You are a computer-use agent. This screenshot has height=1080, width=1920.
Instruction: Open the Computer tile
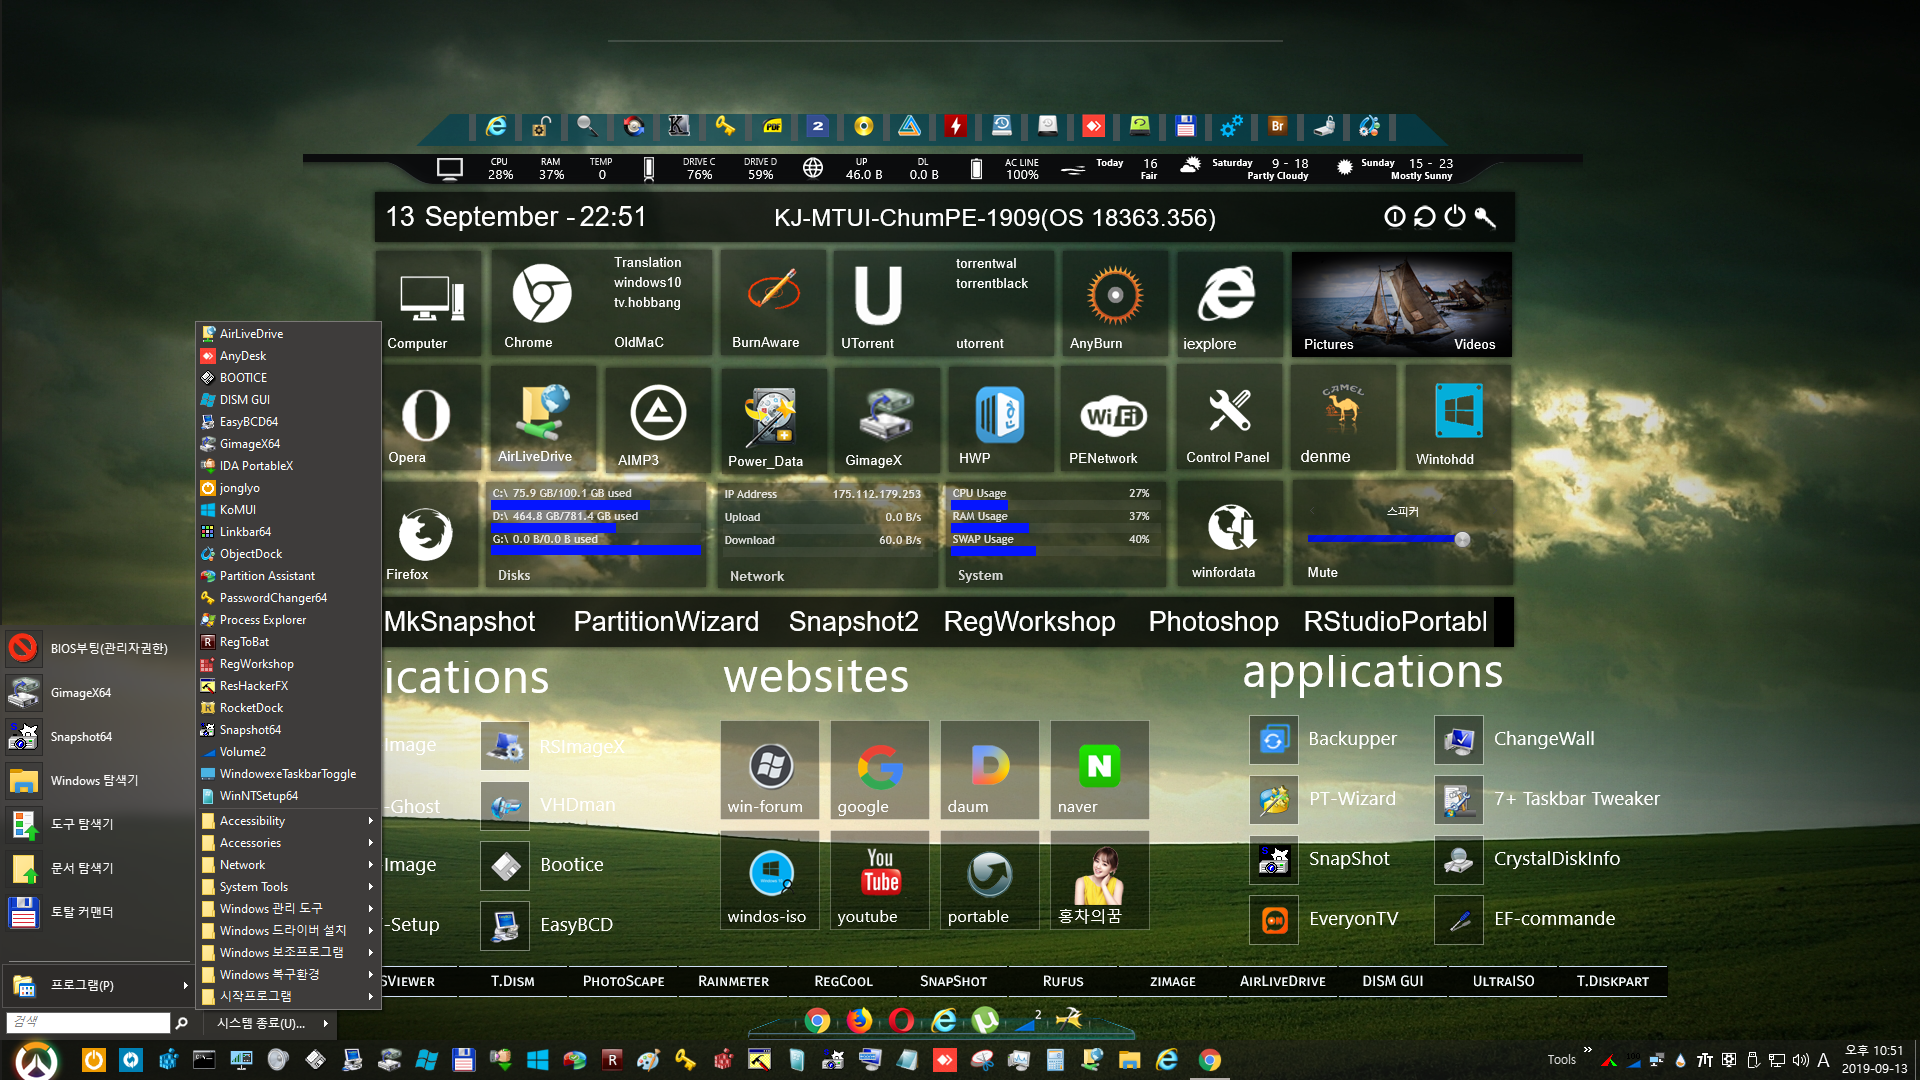coord(428,303)
